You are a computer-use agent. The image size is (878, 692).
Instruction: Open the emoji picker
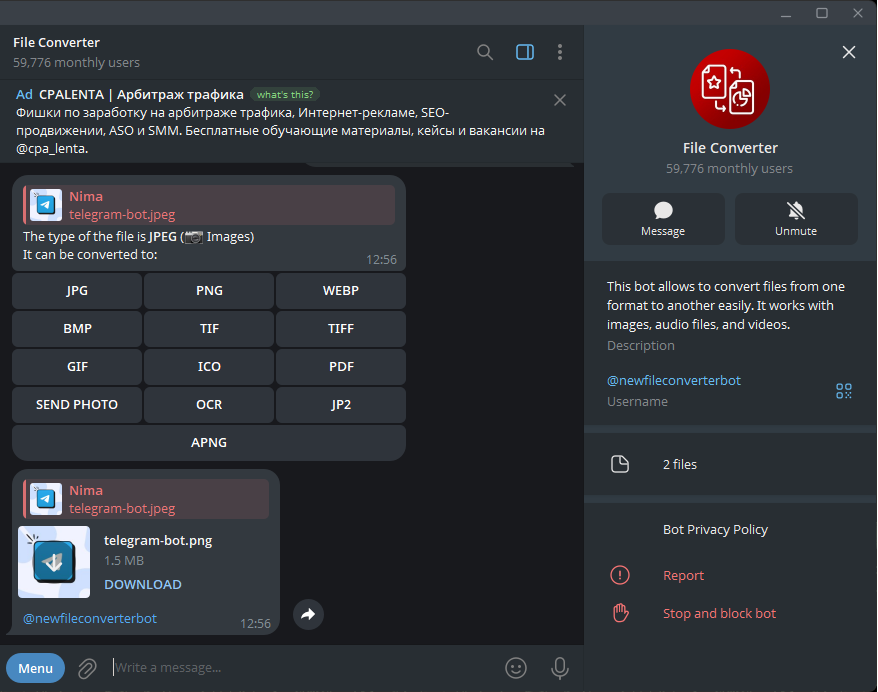click(x=516, y=667)
